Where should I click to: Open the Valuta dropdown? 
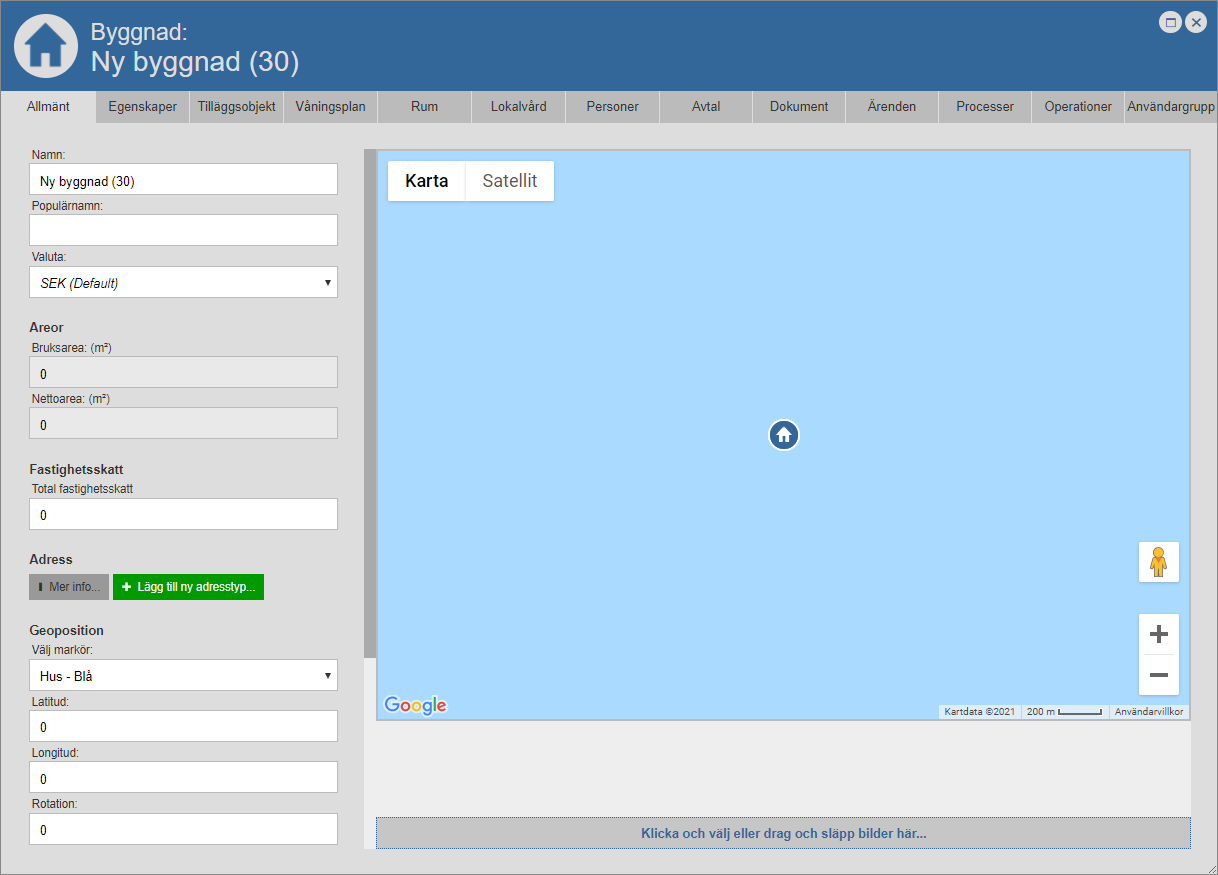point(183,283)
